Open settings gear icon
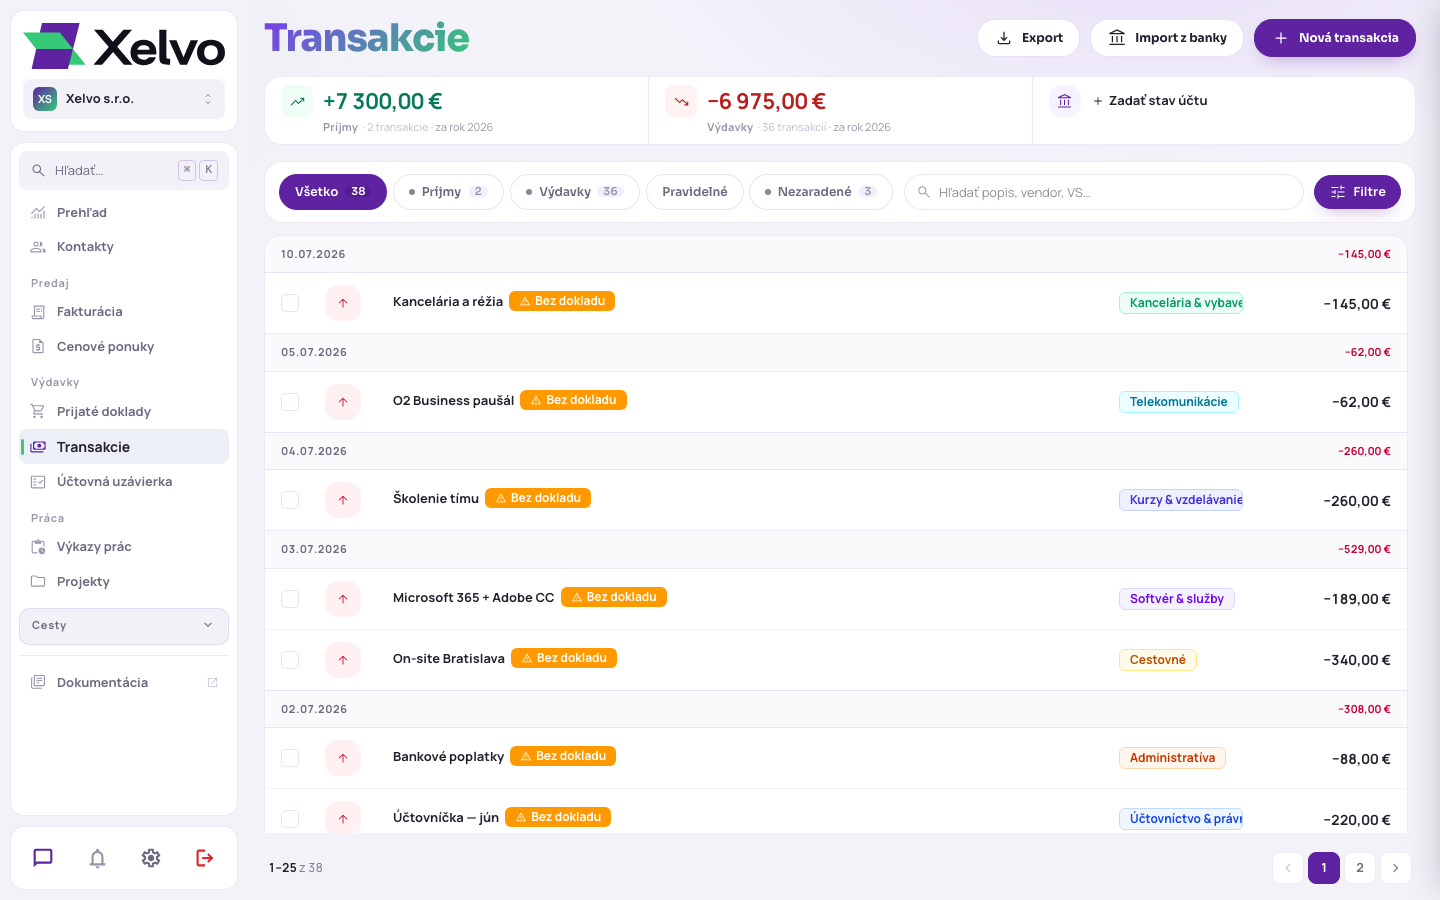The width and height of the screenshot is (1440, 900). [x=151, y=858]
